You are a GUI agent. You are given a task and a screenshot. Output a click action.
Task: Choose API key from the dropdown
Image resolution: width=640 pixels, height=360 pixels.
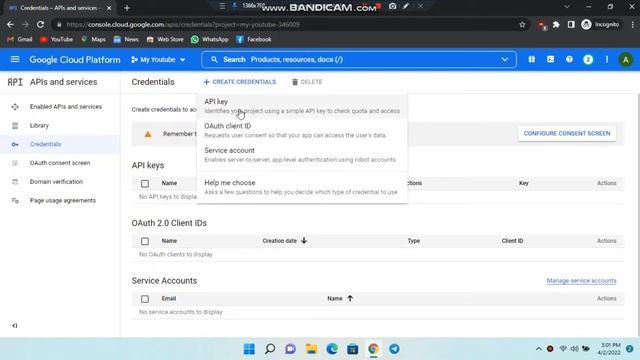[302, 106]
